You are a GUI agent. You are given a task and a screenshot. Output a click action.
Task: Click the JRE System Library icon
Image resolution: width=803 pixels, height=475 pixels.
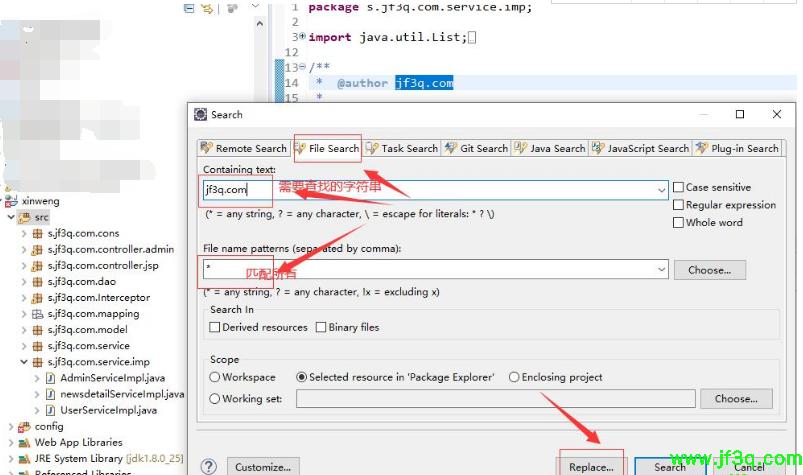click(x=24, y=458)
